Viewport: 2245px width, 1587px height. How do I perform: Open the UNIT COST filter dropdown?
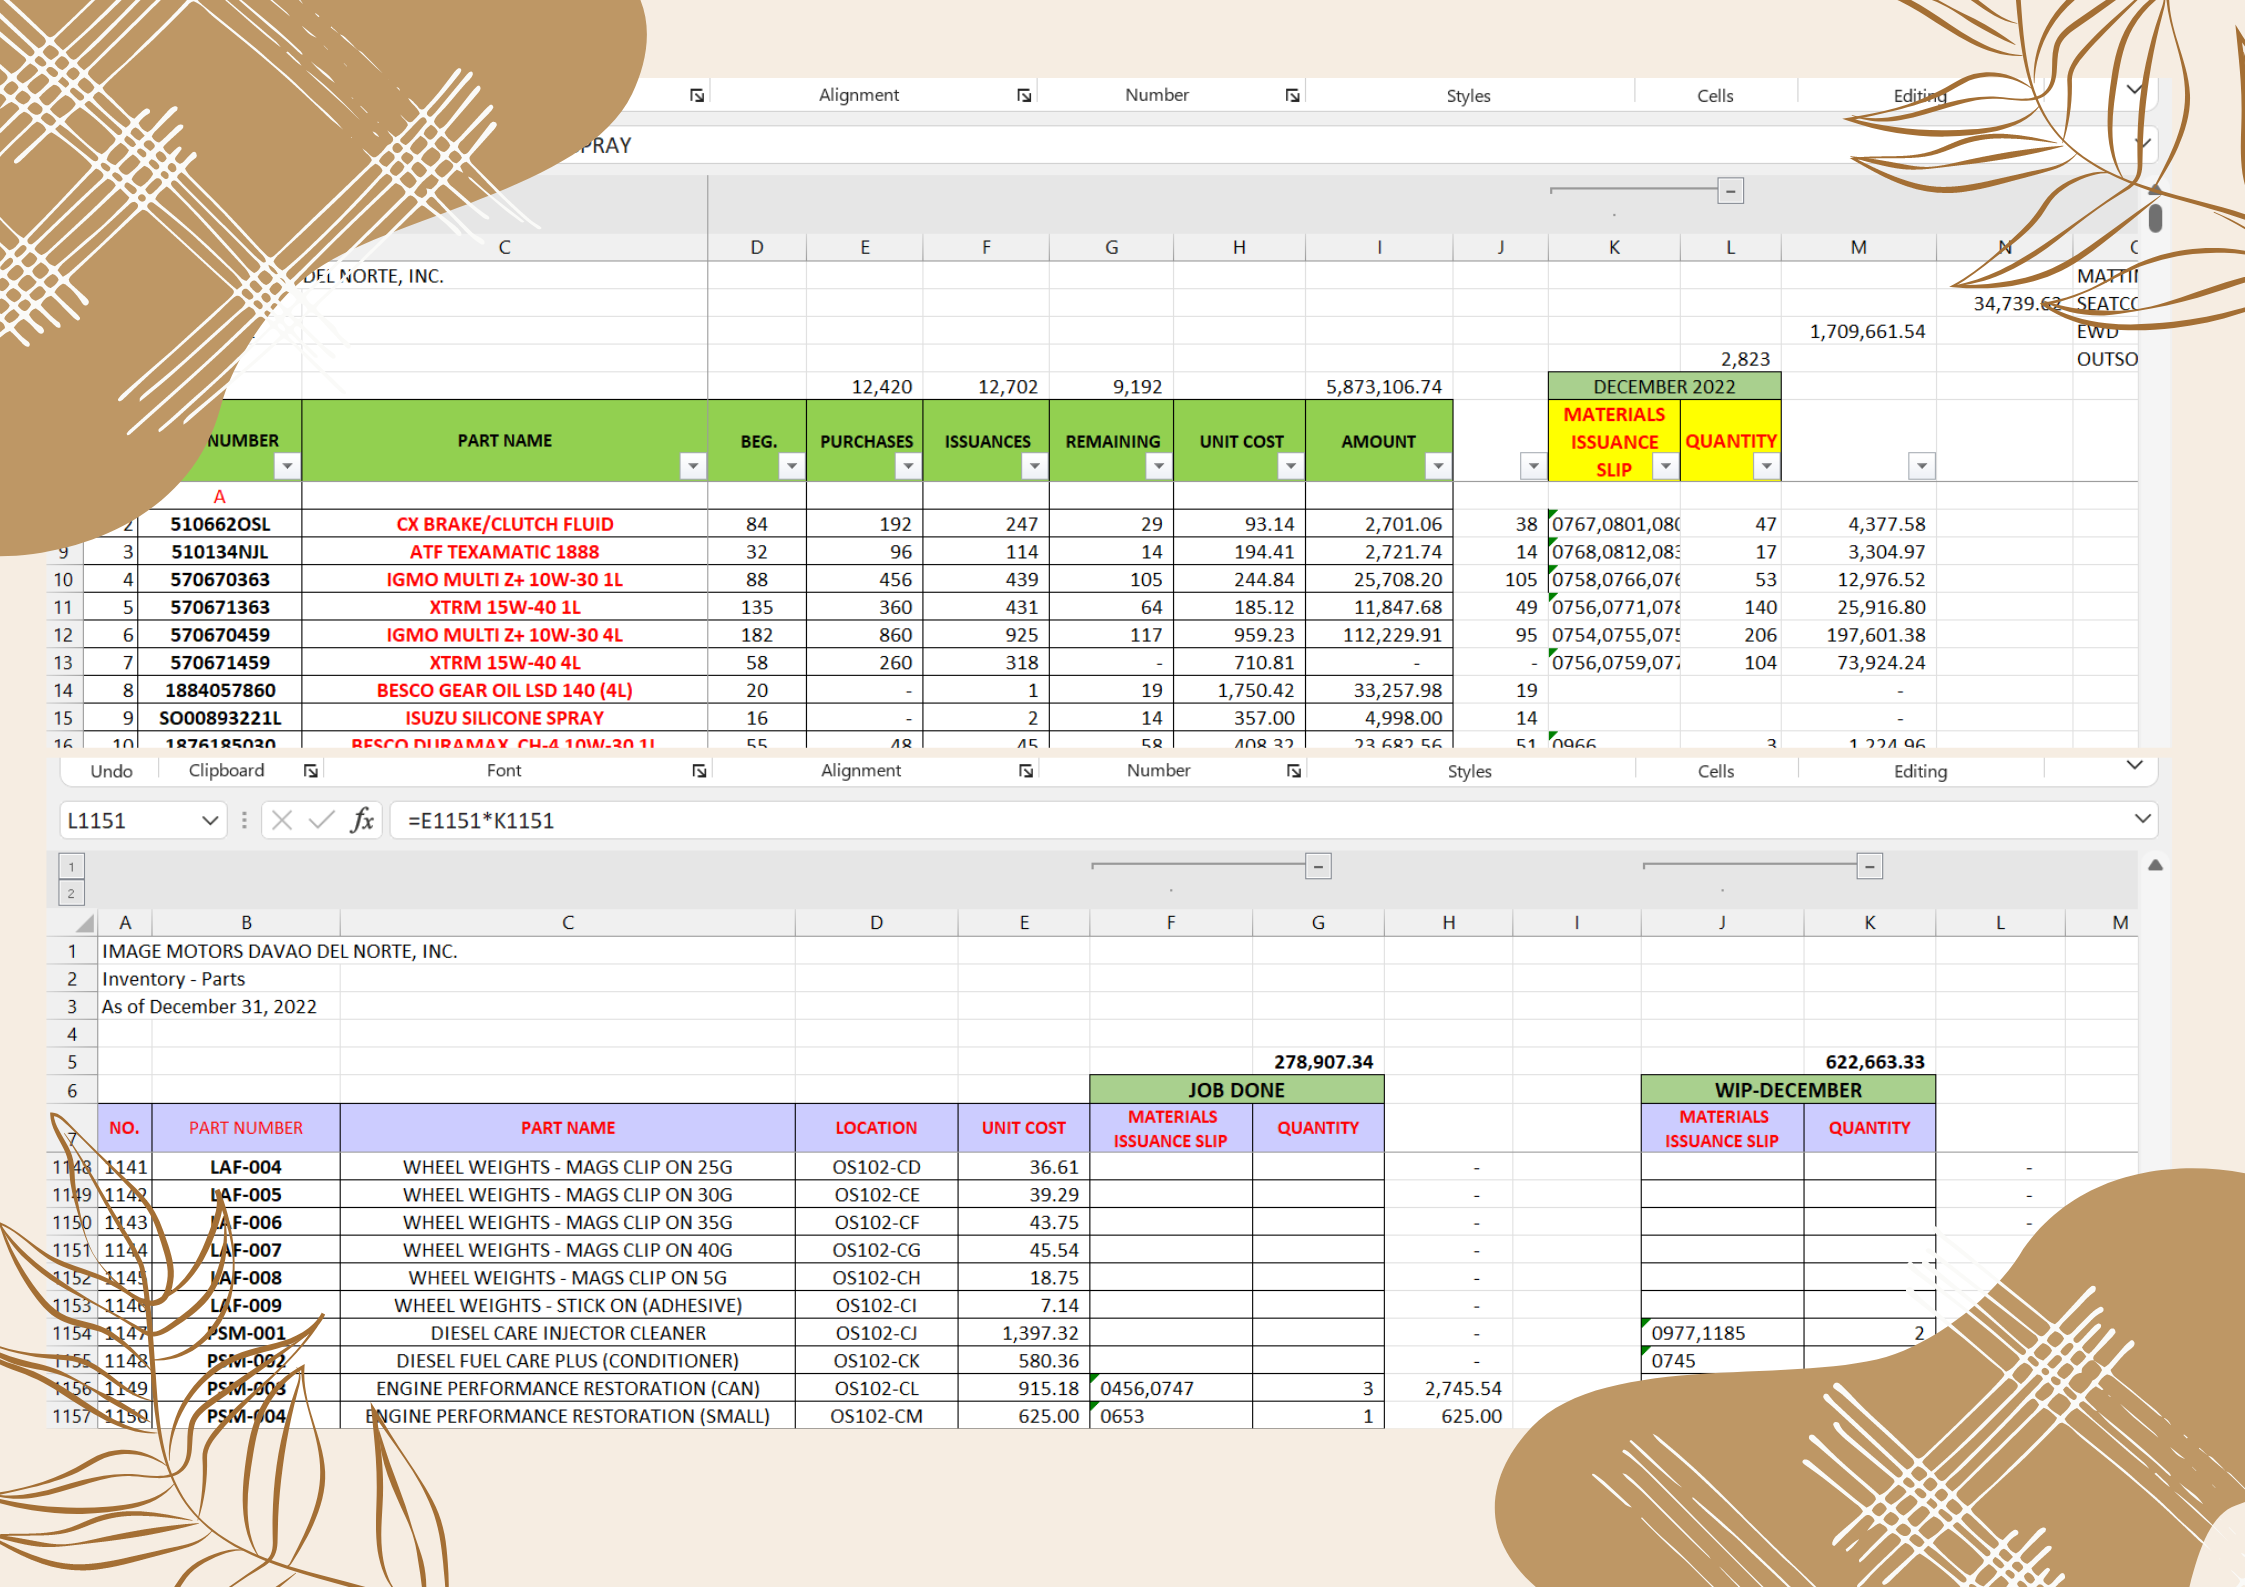1291,466
